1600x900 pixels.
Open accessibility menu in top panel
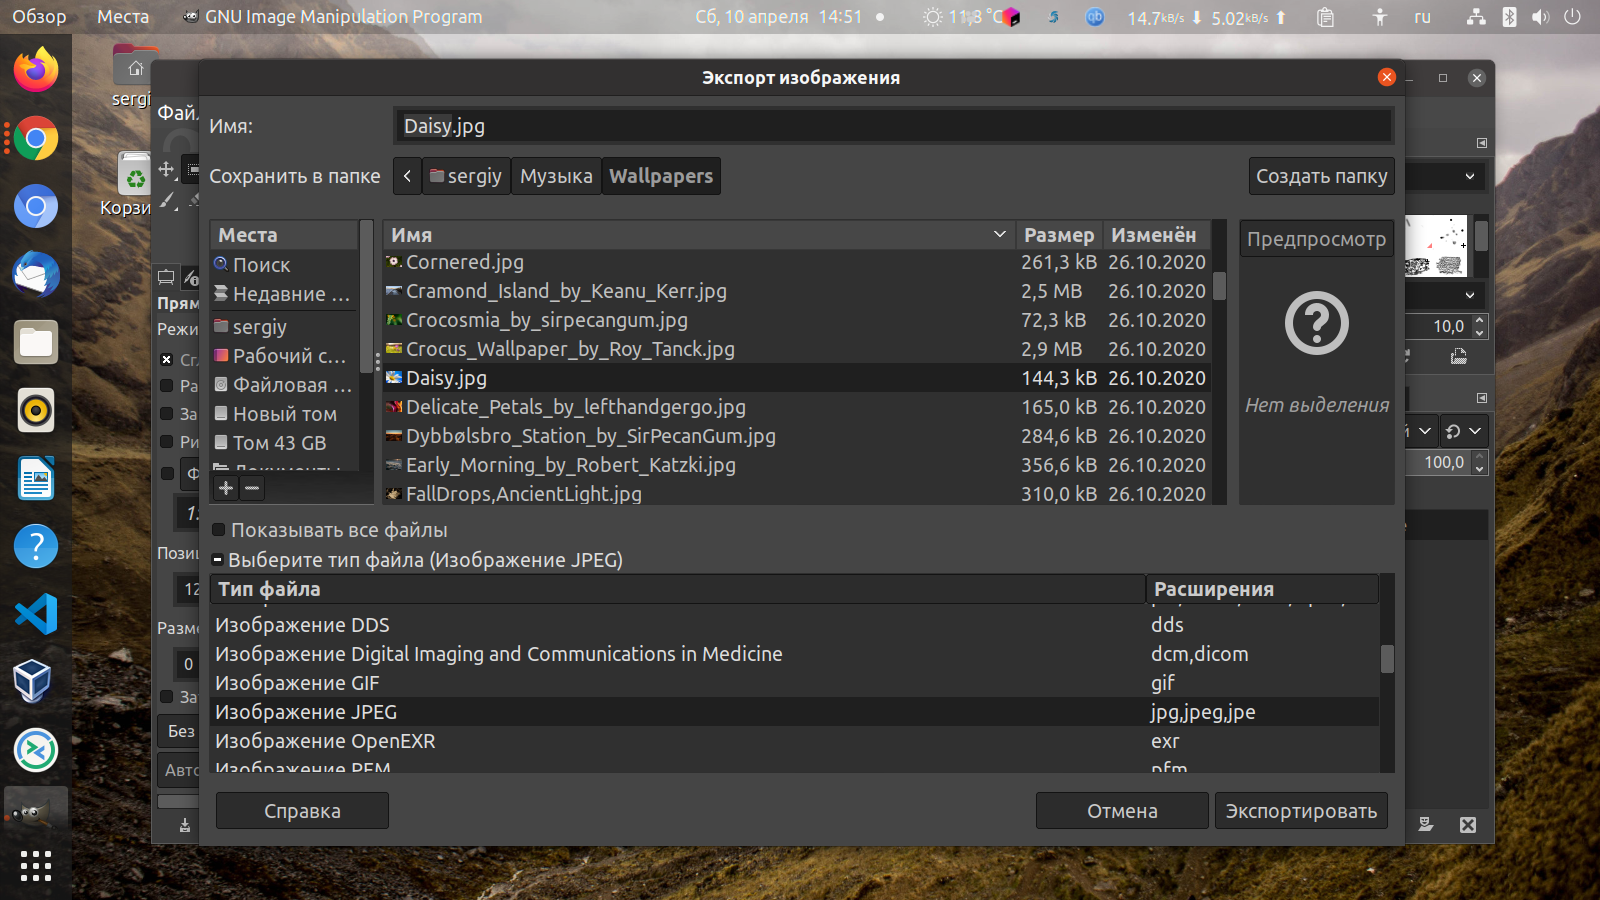point(1380,17)
